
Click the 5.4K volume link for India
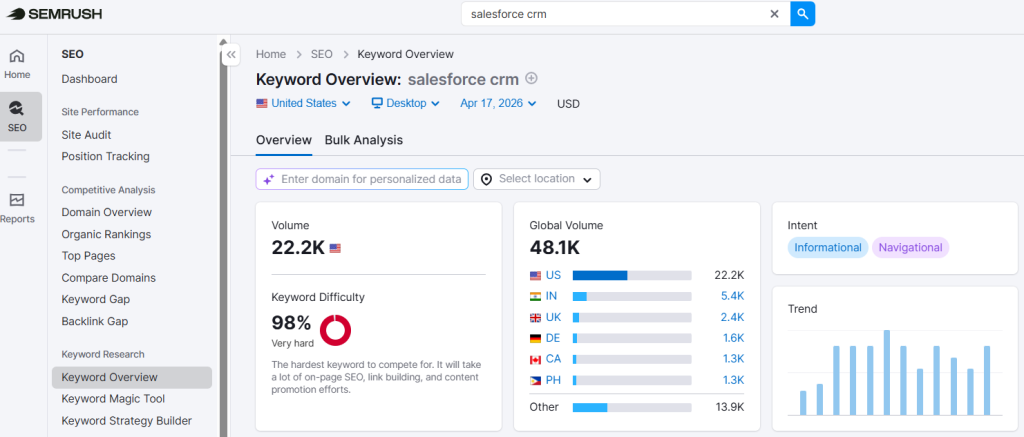[733, 296]
